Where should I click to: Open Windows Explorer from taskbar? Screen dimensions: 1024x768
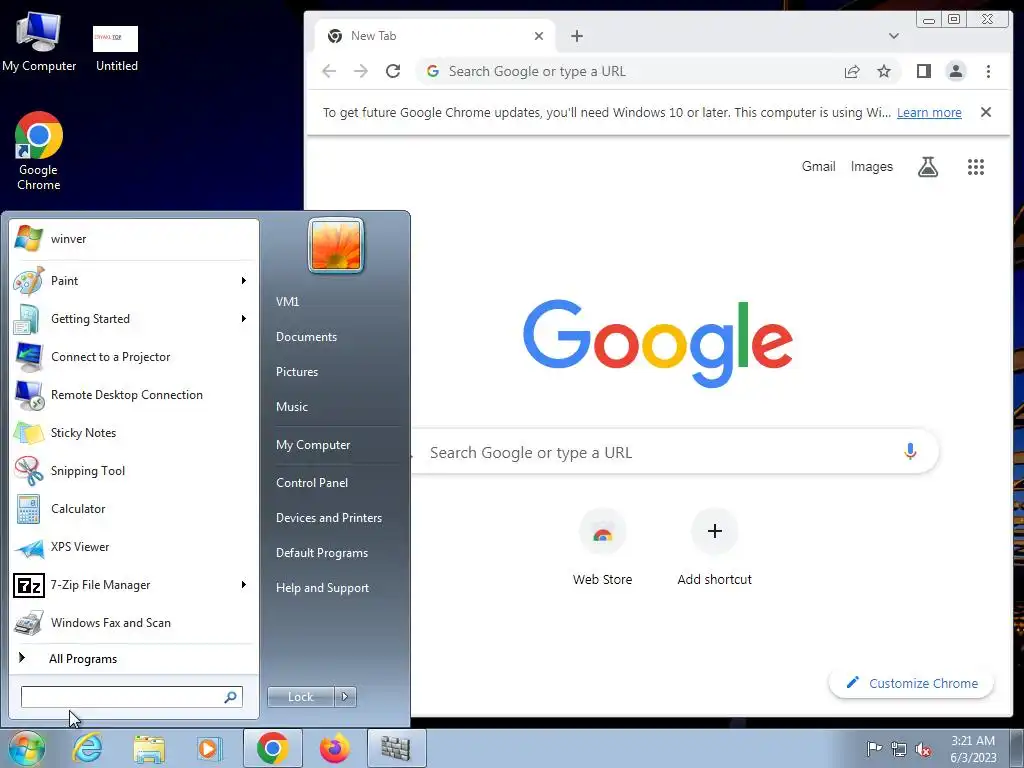(149, 748)
